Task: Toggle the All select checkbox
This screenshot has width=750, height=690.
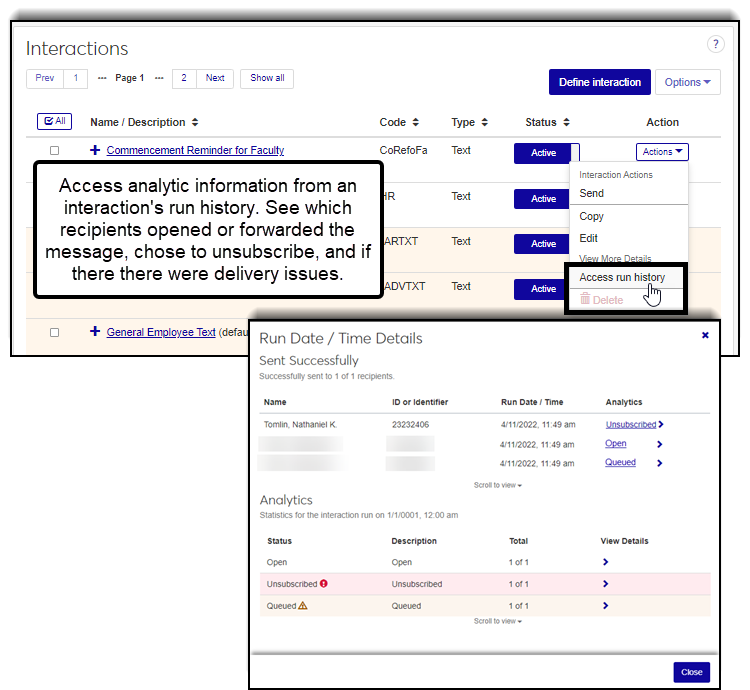Action: coord(54,121)
